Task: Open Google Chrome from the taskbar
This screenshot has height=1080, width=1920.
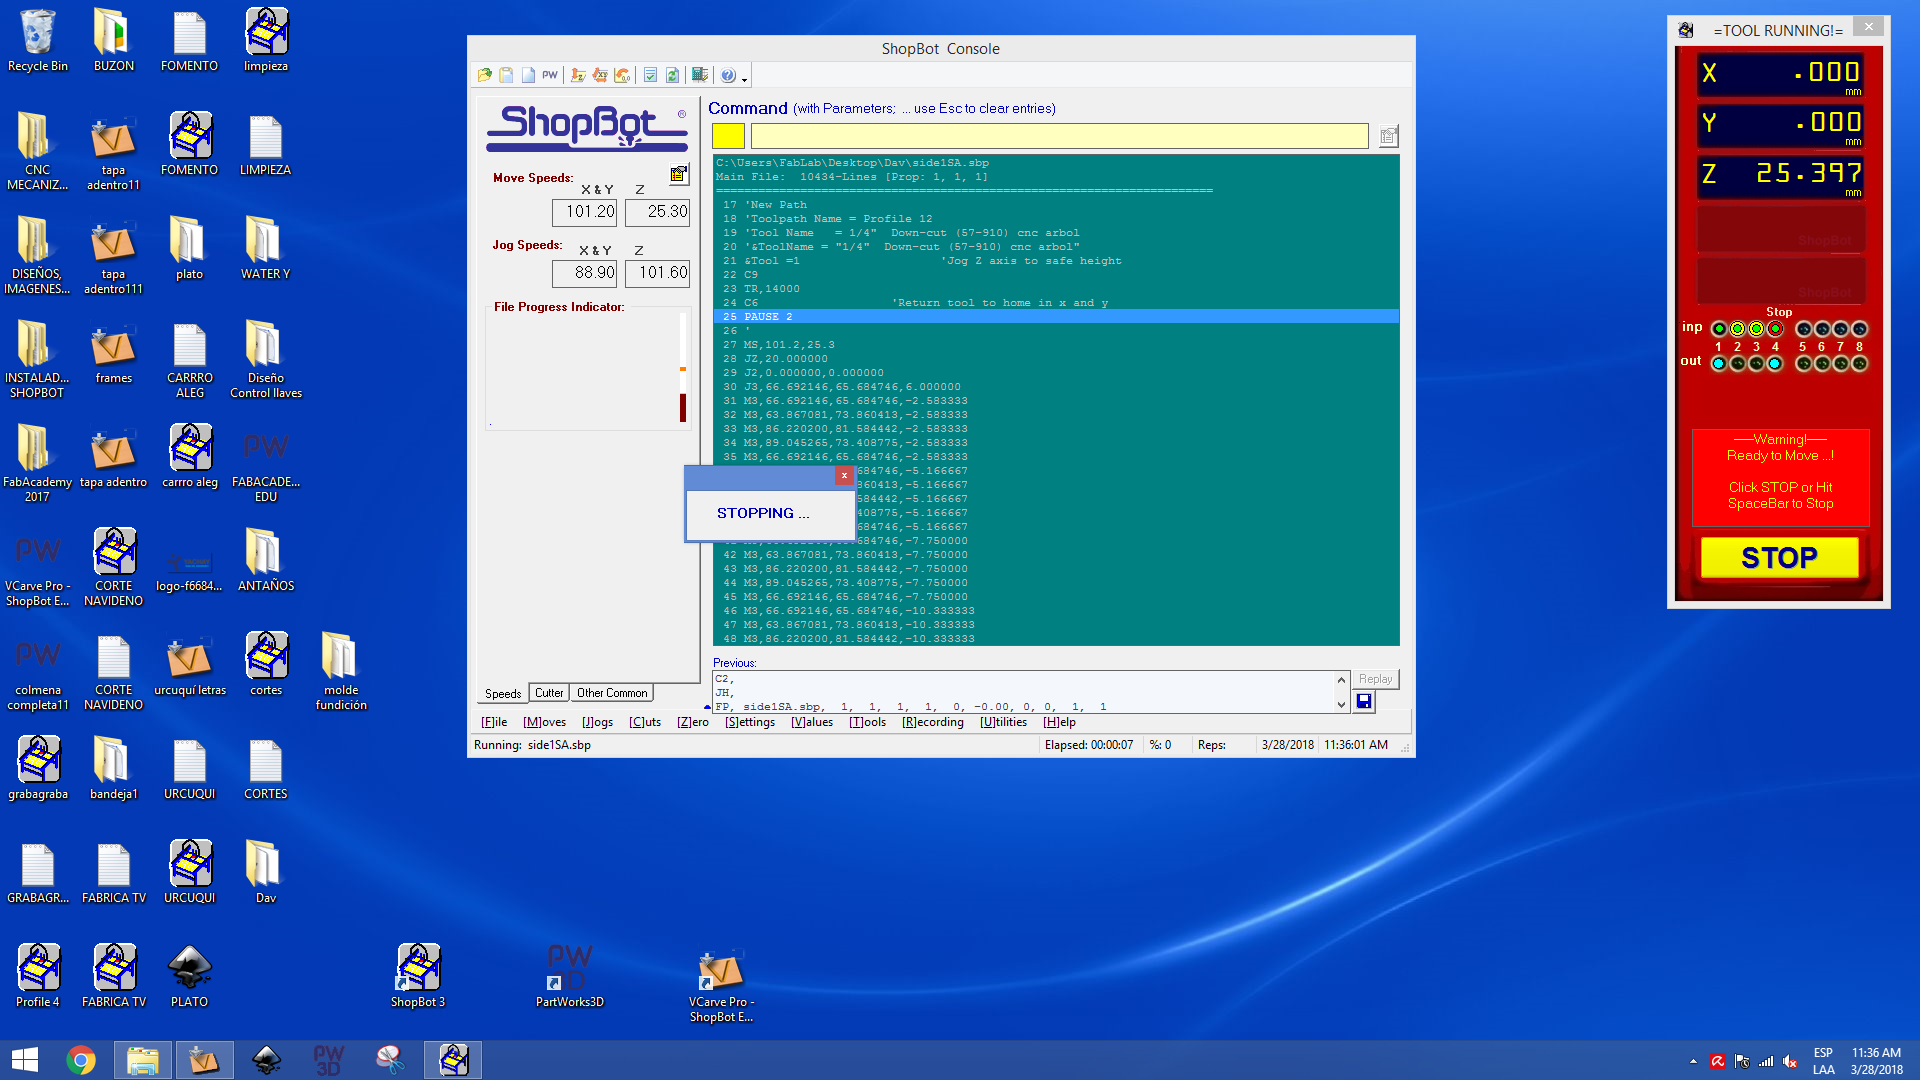Action: tap(81, 1060)
